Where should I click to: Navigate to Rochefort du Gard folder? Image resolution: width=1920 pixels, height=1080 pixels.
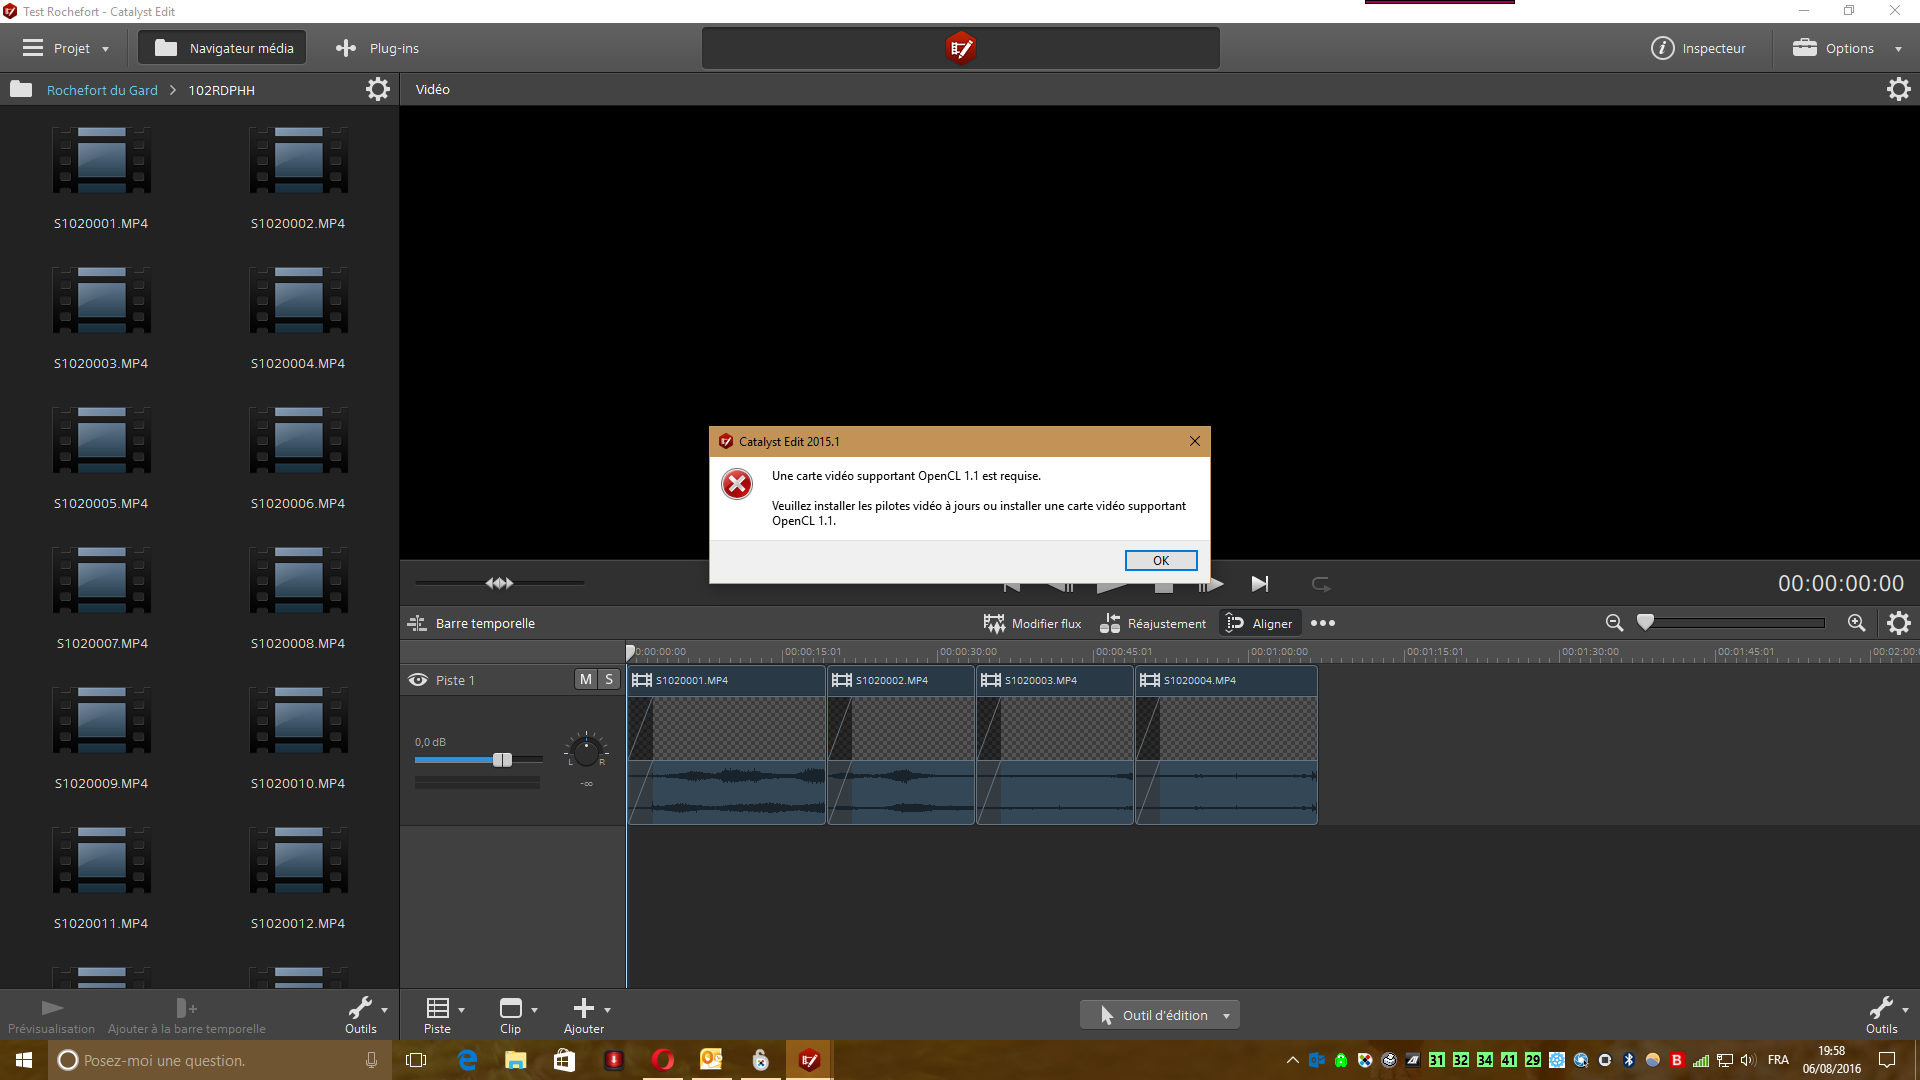click(102, 90)
